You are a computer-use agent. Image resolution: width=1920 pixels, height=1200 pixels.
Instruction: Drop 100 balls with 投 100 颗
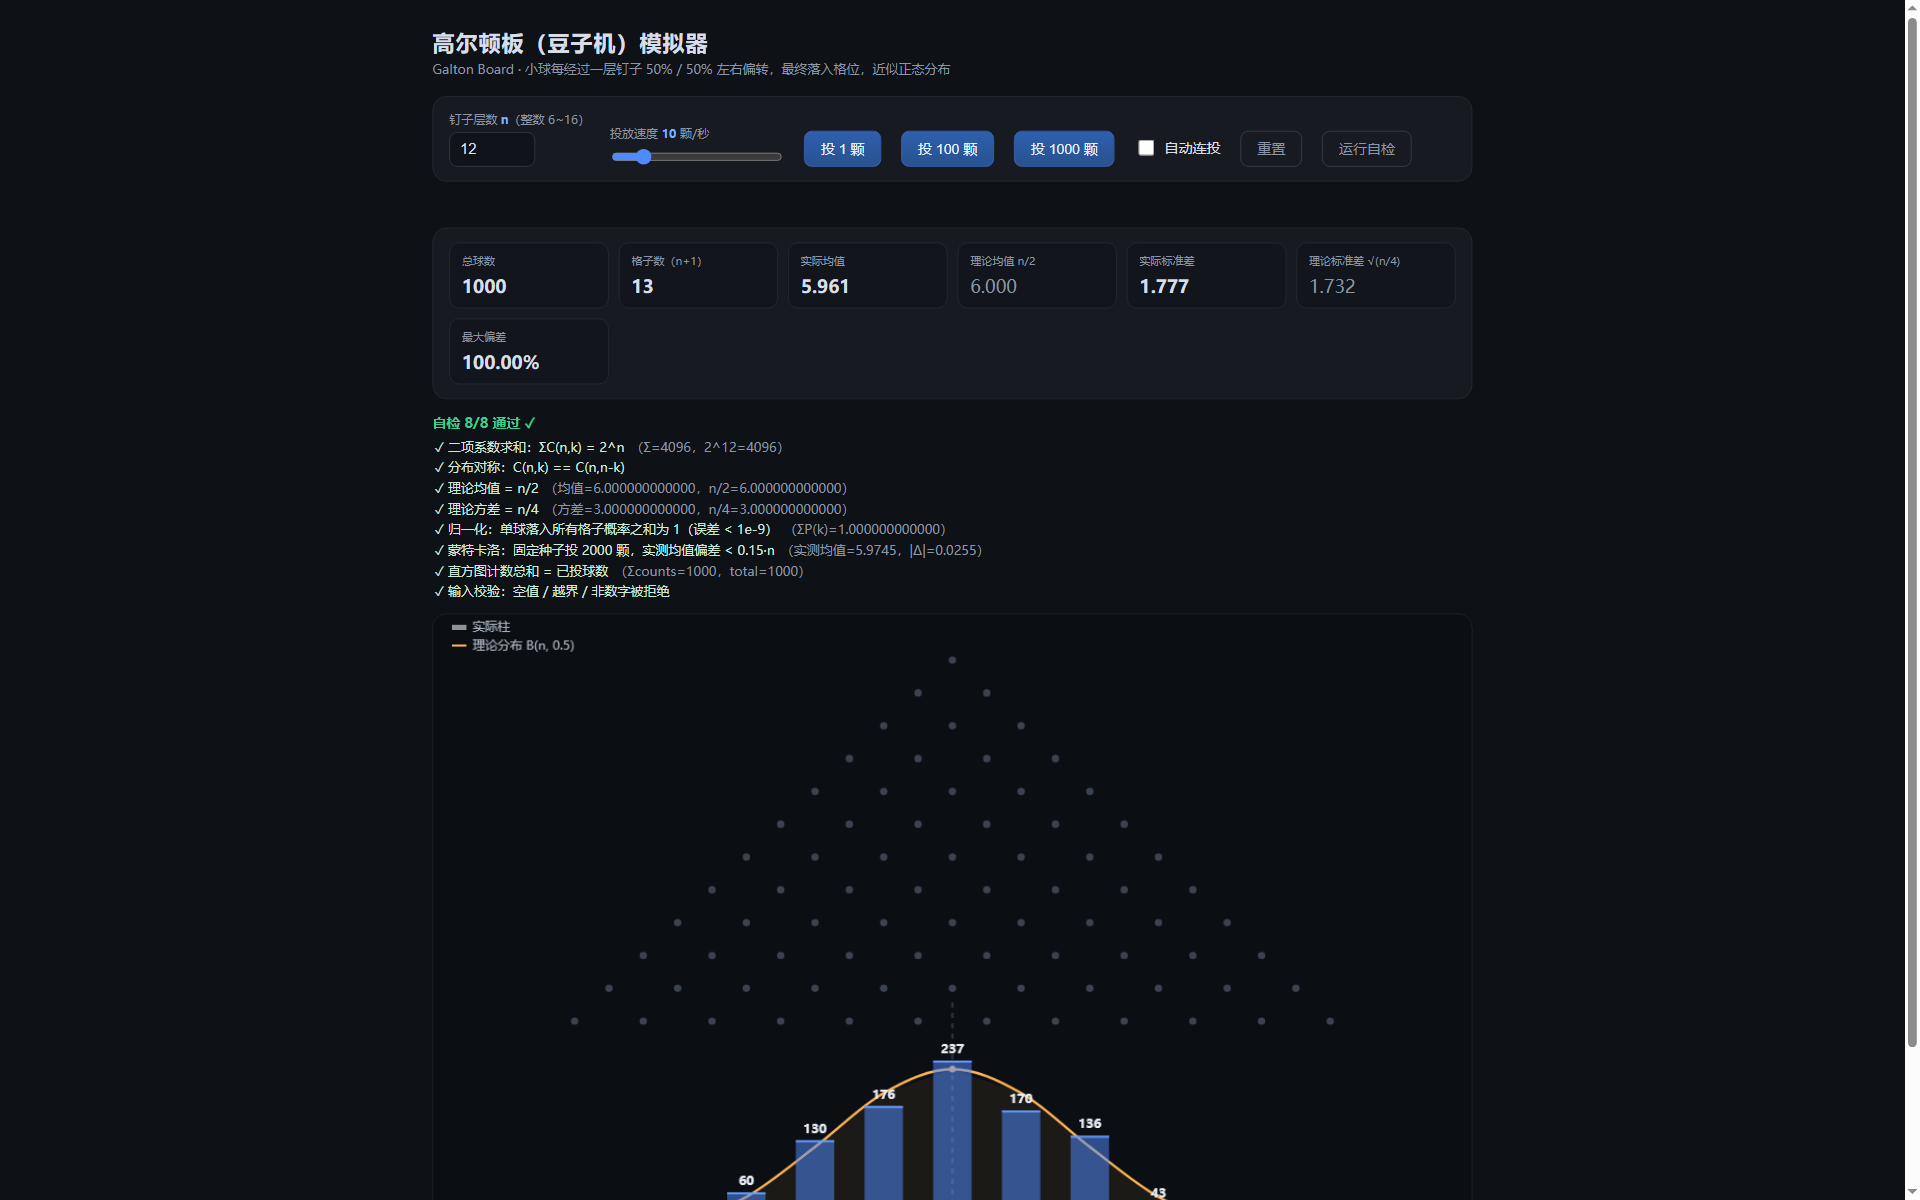click(x=947, y=149)
